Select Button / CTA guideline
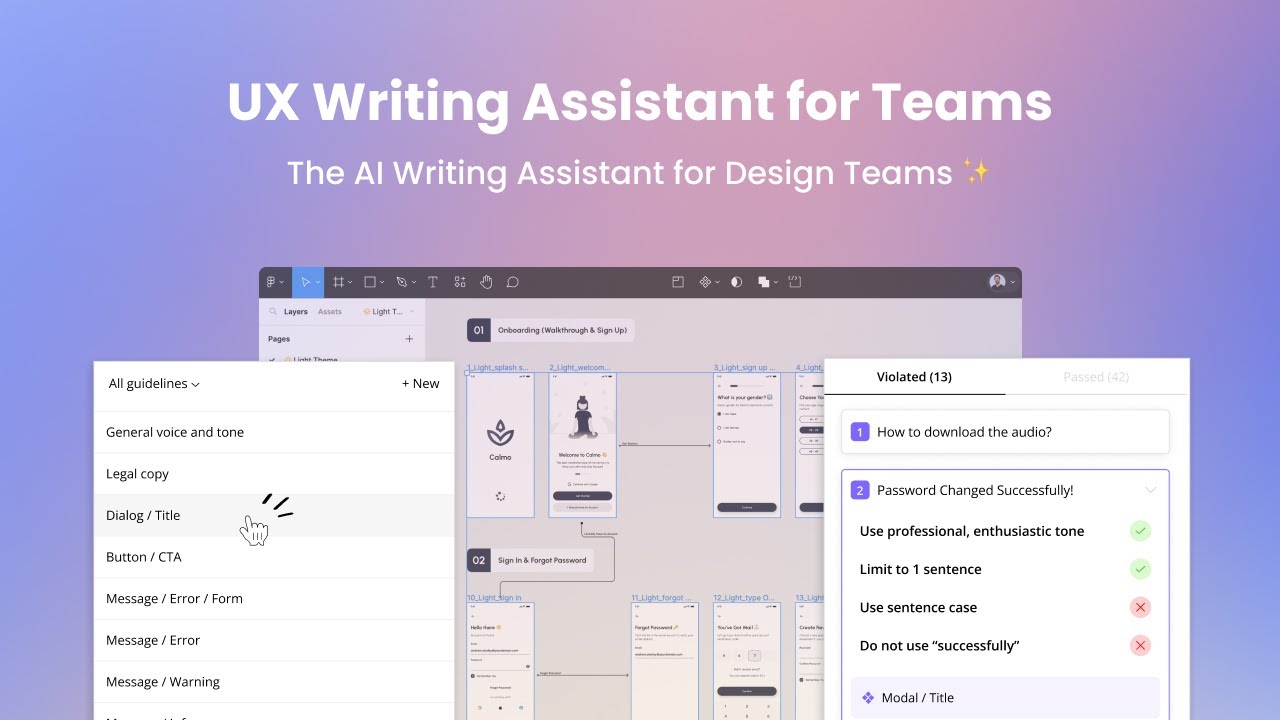This screenshot has height=720, width=1280. (x=274, y=557)
